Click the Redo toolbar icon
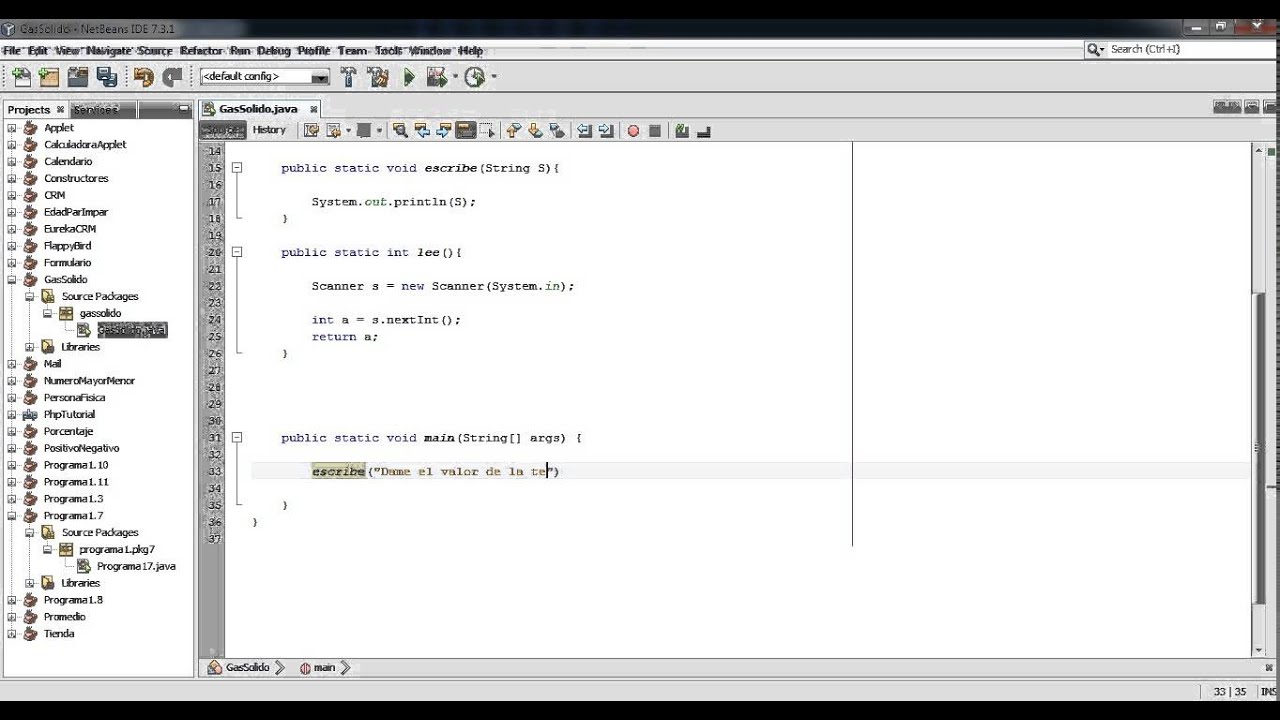The width and height of the screenshot is (1280, 720). (x=173, y=77)
